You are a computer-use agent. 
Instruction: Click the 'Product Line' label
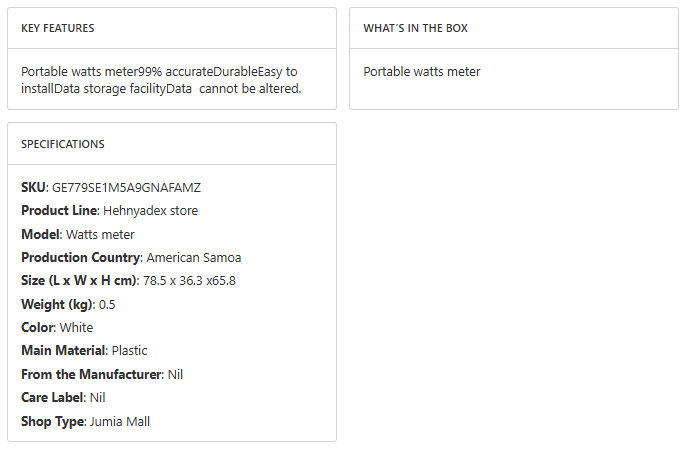click(x=58, y=211)
